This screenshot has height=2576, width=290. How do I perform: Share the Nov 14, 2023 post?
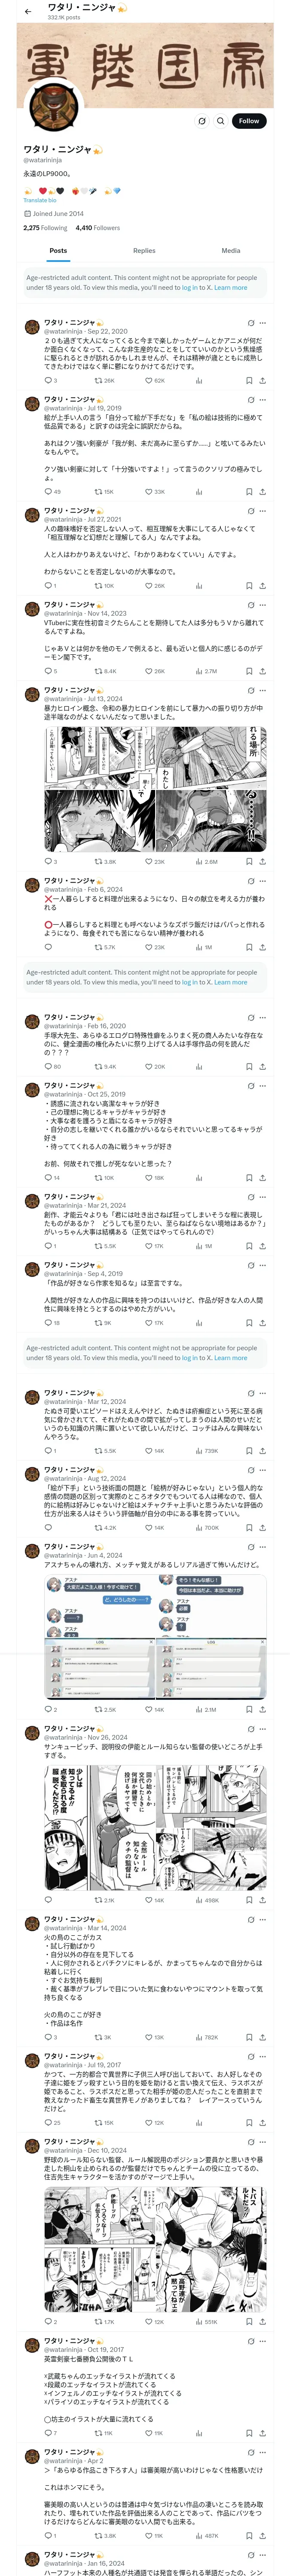pos(262,671)
